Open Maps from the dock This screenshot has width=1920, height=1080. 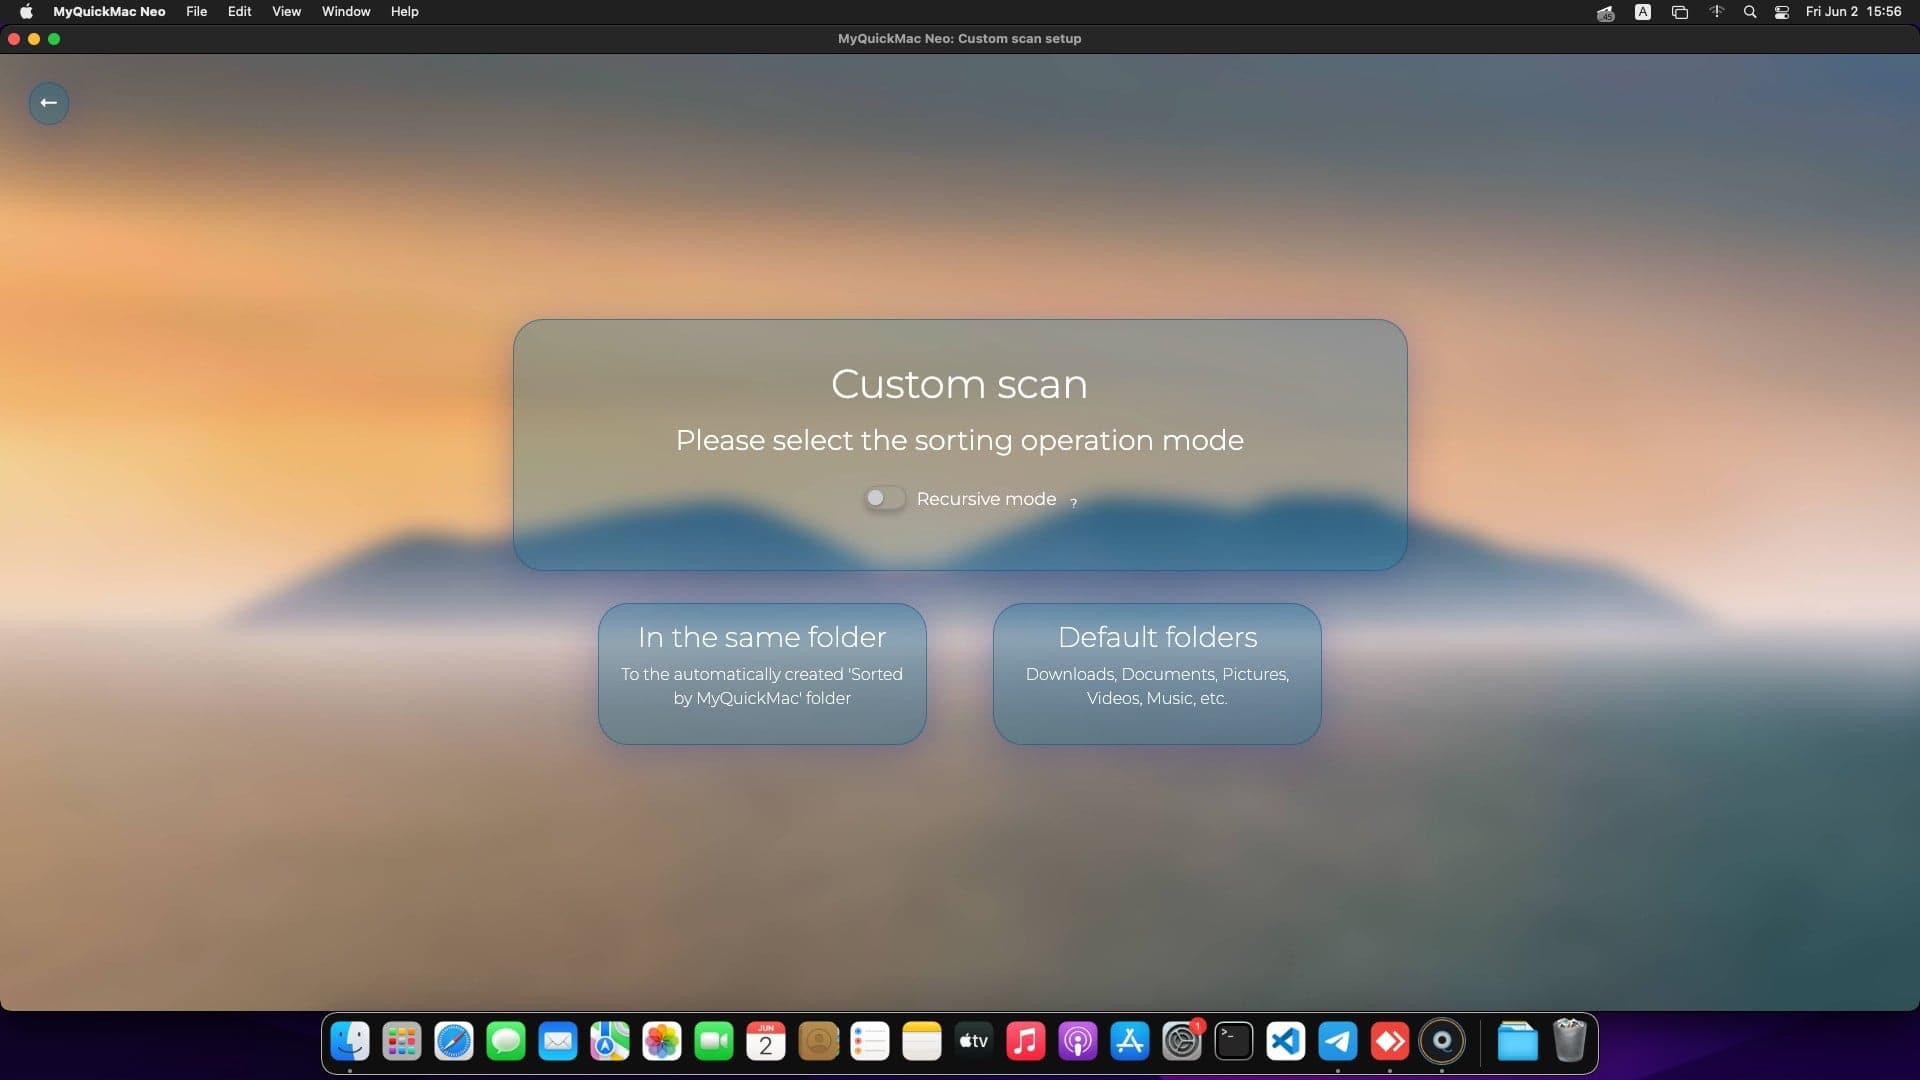coord(610,1042)
